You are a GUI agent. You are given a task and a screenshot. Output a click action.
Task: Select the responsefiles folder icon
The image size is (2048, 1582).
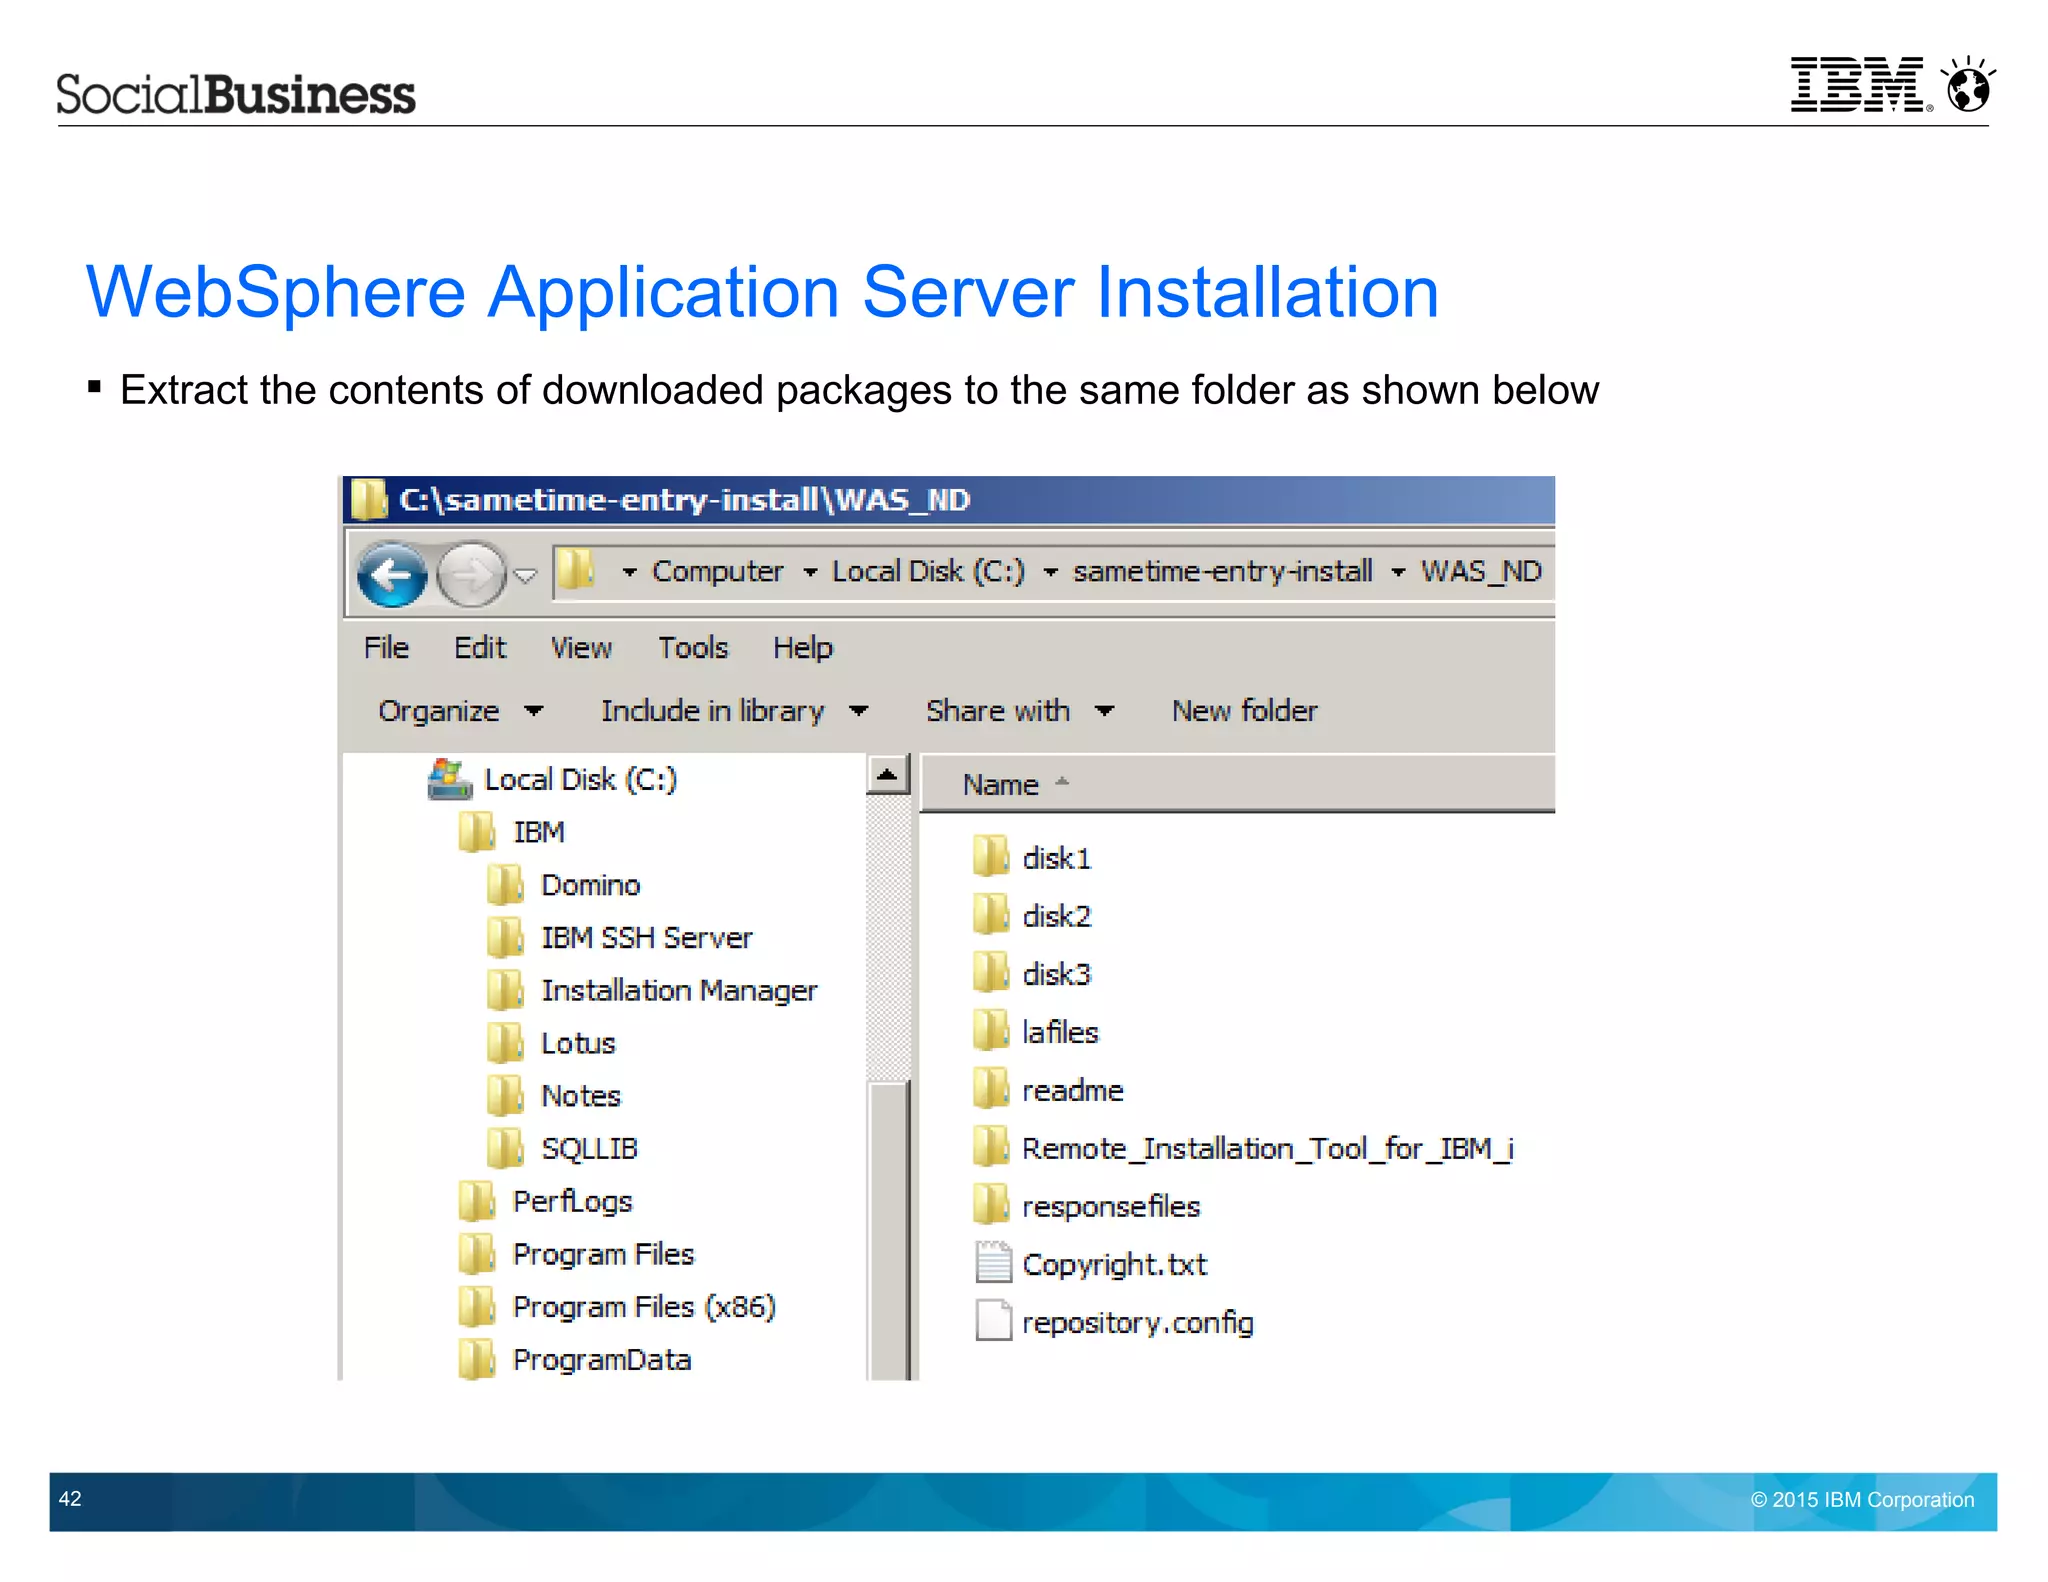(991, 1205)
